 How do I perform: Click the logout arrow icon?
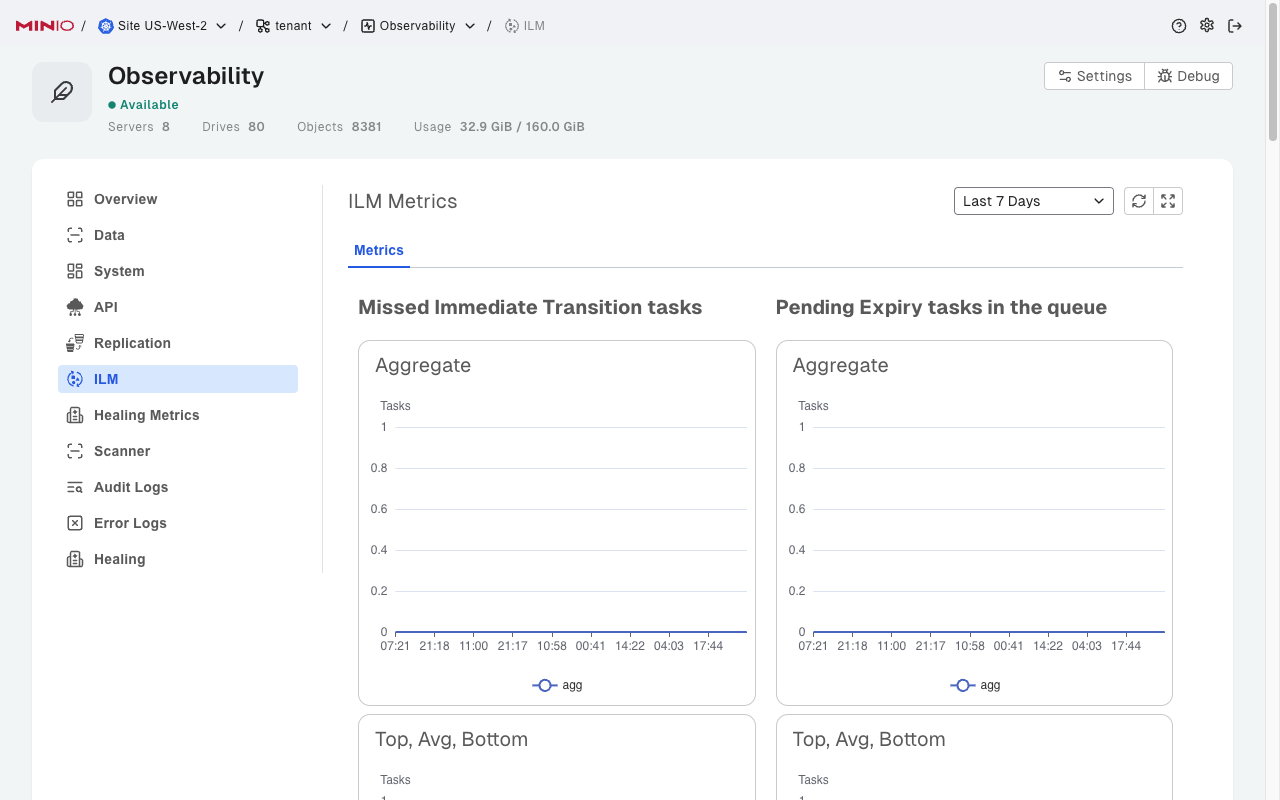click(x=1235, y=26)
